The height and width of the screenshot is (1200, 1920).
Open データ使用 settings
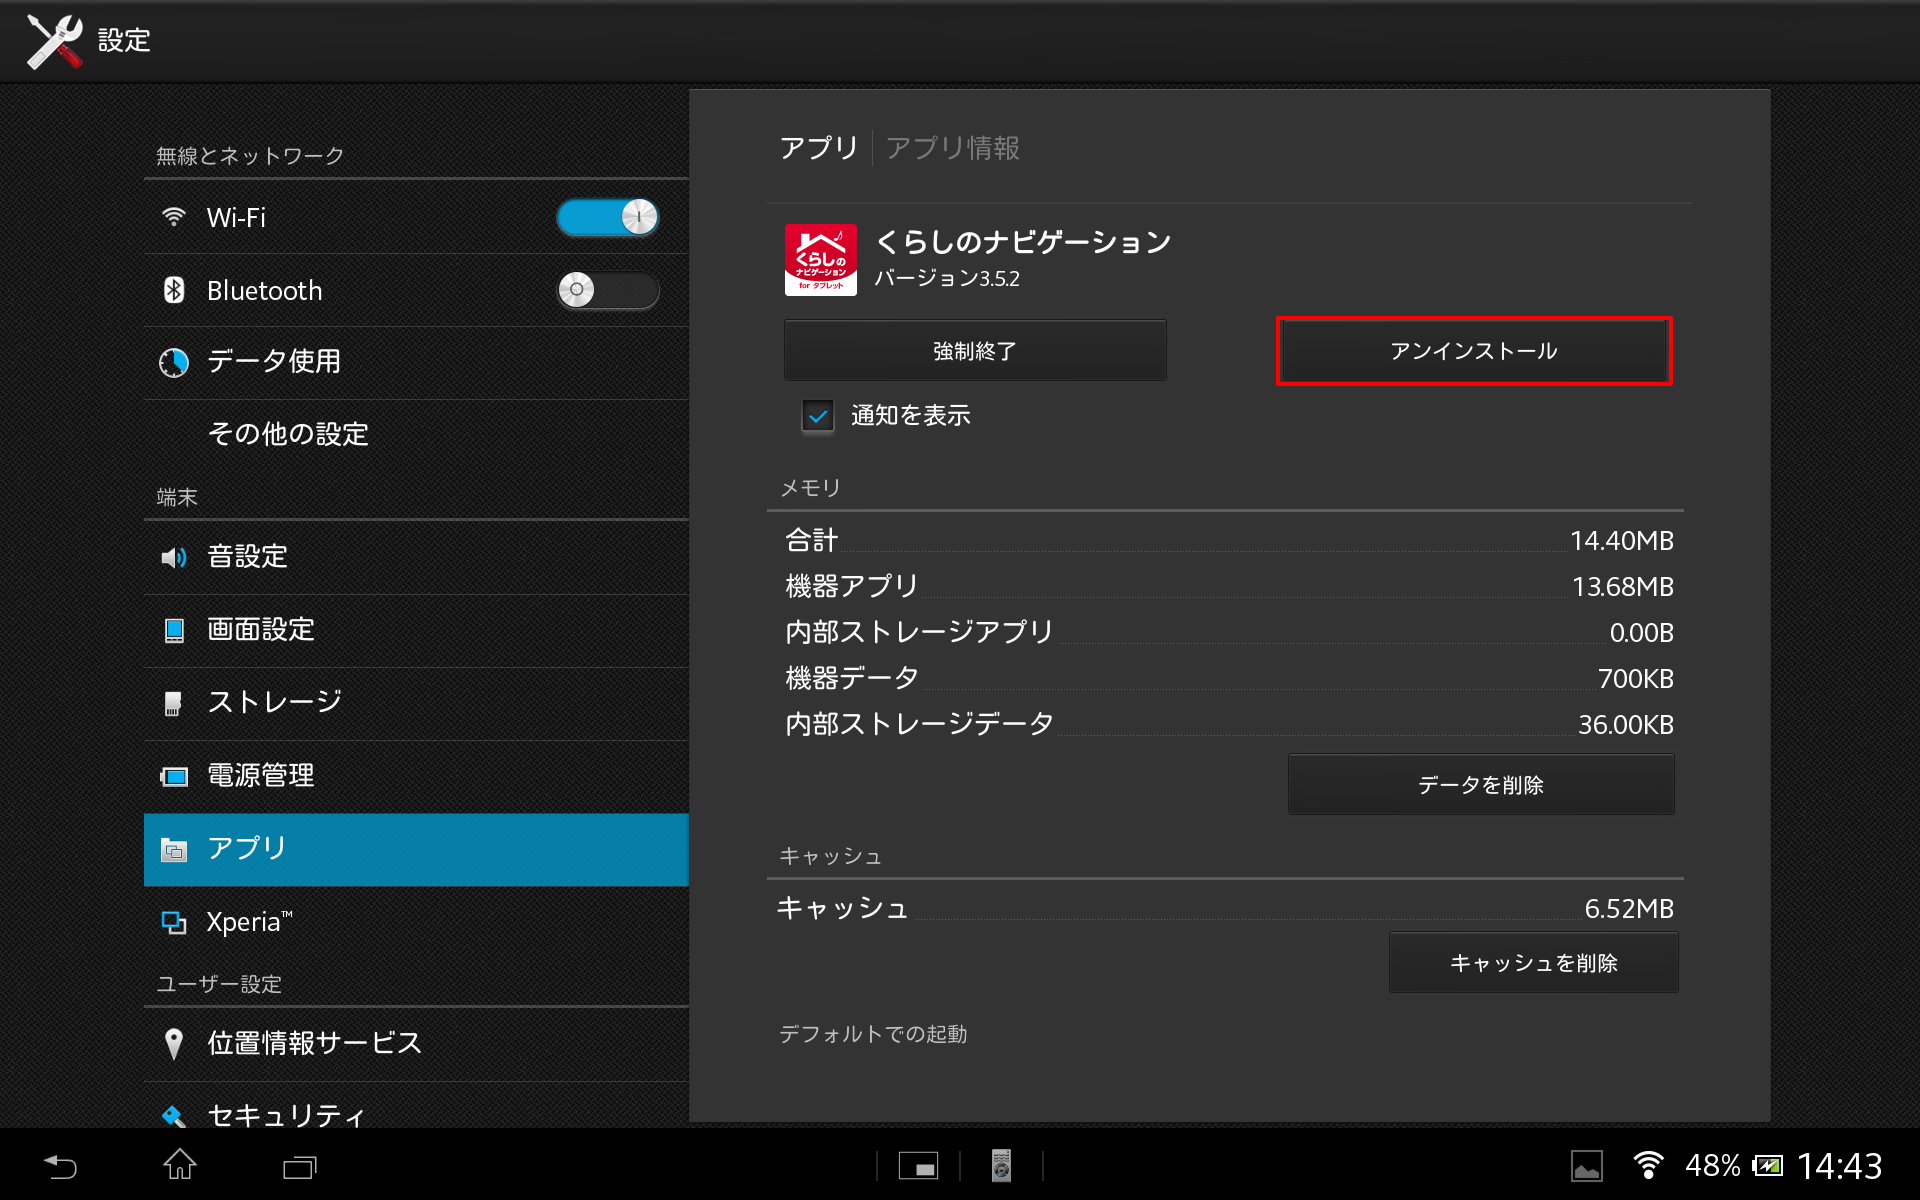coord(416,362)
